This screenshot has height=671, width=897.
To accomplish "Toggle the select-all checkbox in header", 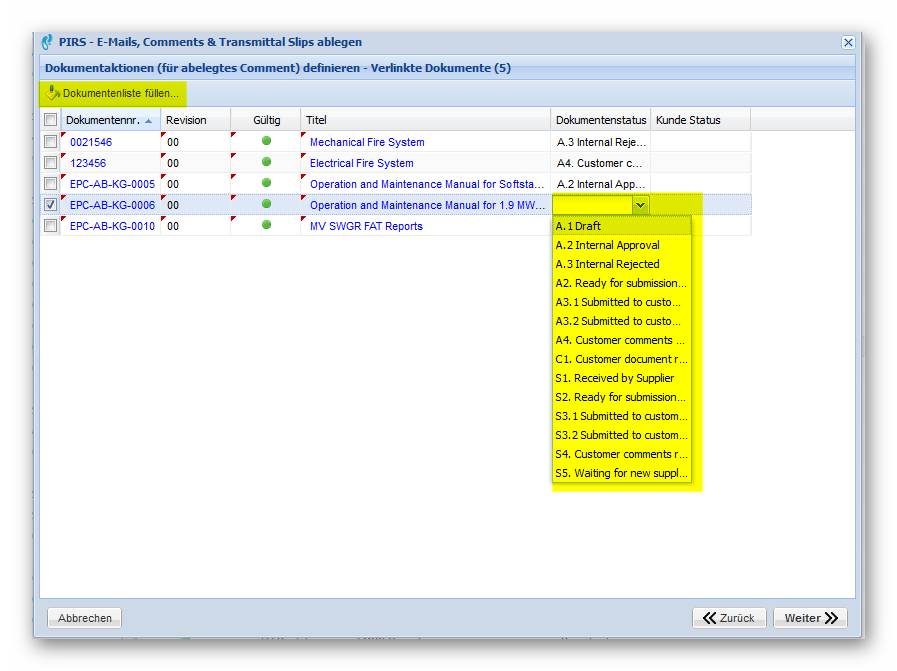I will [x=50, y=120].
